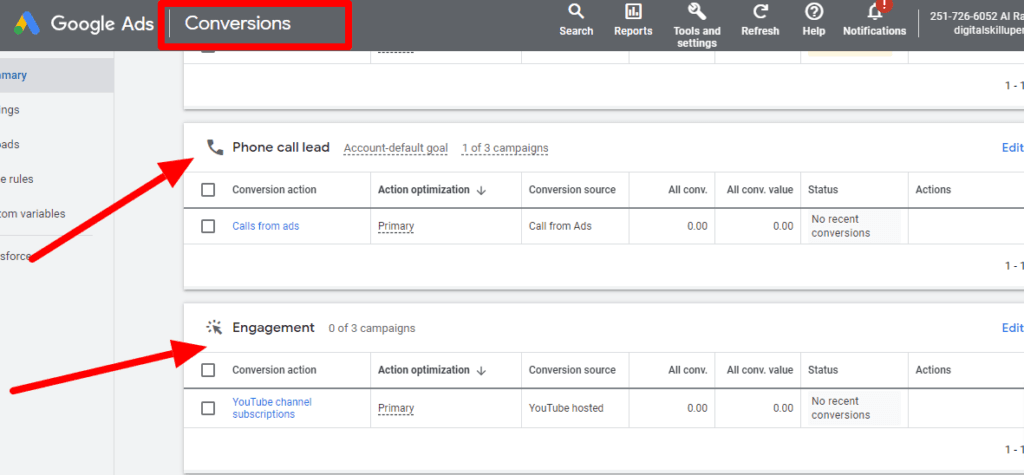This screenshot has width=1024, height=475.
Task: Click 1 of 3 campaigns link
Action: pos(505,148)
